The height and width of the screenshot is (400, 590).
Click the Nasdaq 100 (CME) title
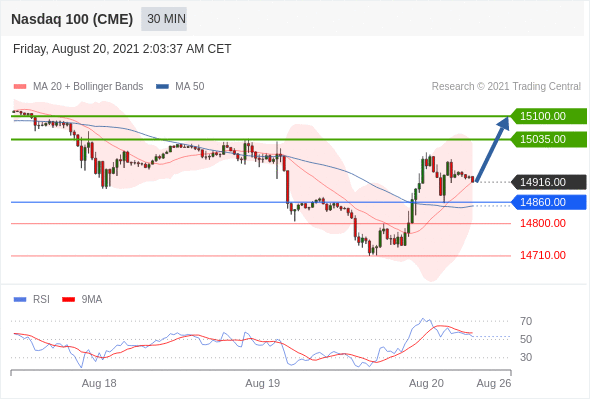tap(72, 19)
